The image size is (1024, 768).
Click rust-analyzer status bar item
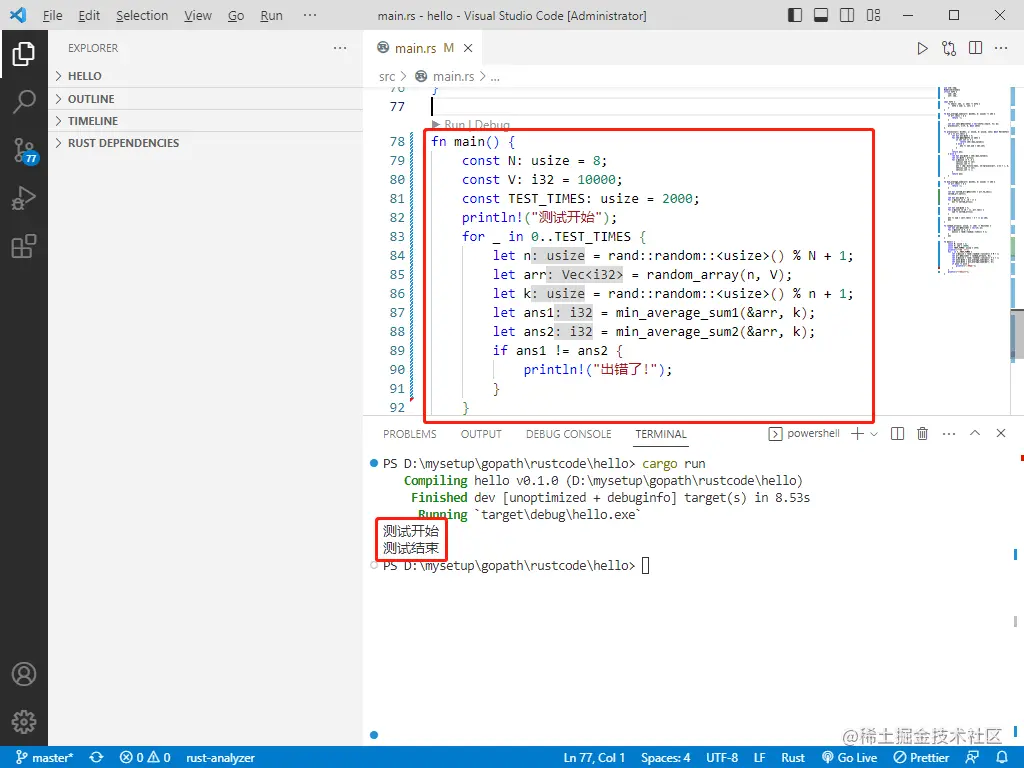tap(220, 758)
